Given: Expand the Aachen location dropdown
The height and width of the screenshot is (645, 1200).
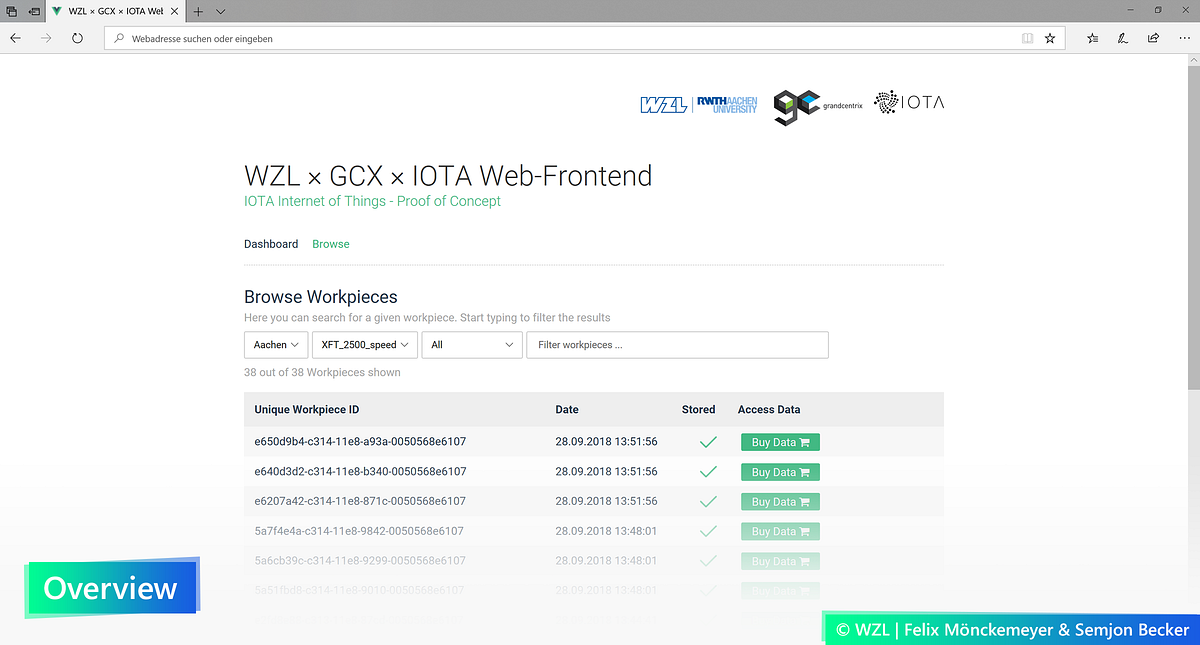Looking at the screenshot, I should pos(276,345).
